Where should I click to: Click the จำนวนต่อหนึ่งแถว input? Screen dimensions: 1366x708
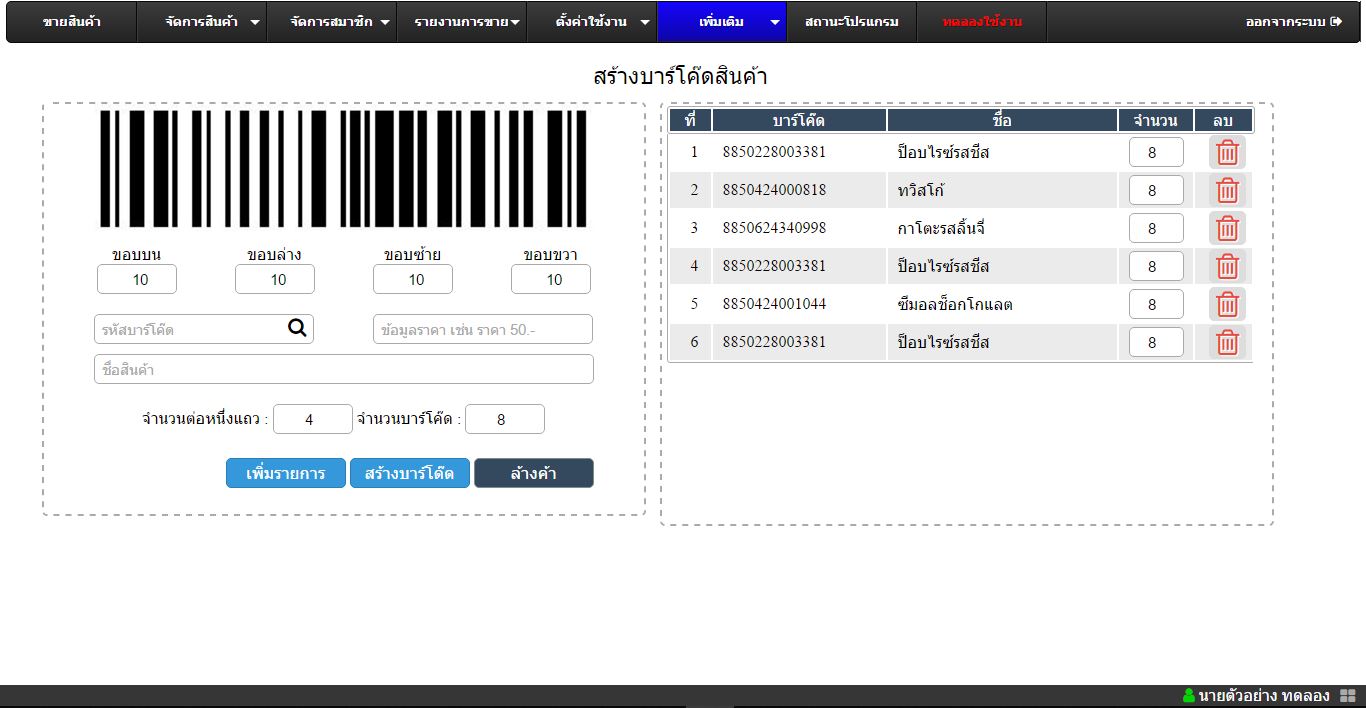(313, 419)
